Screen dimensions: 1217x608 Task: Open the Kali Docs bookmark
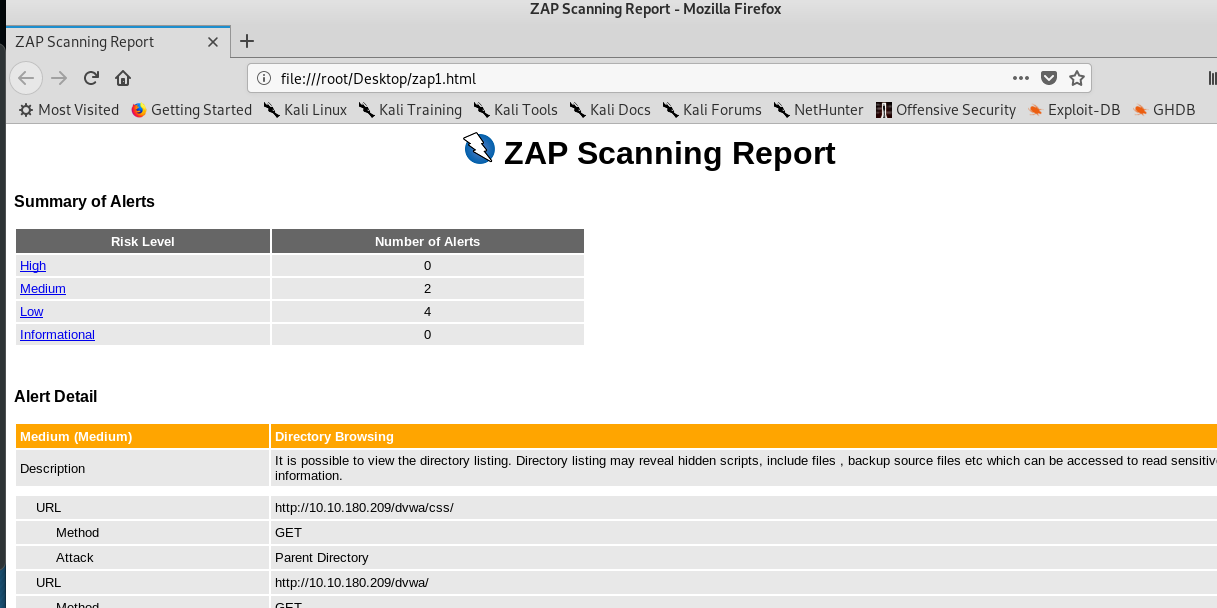click(x=610, y=110)
